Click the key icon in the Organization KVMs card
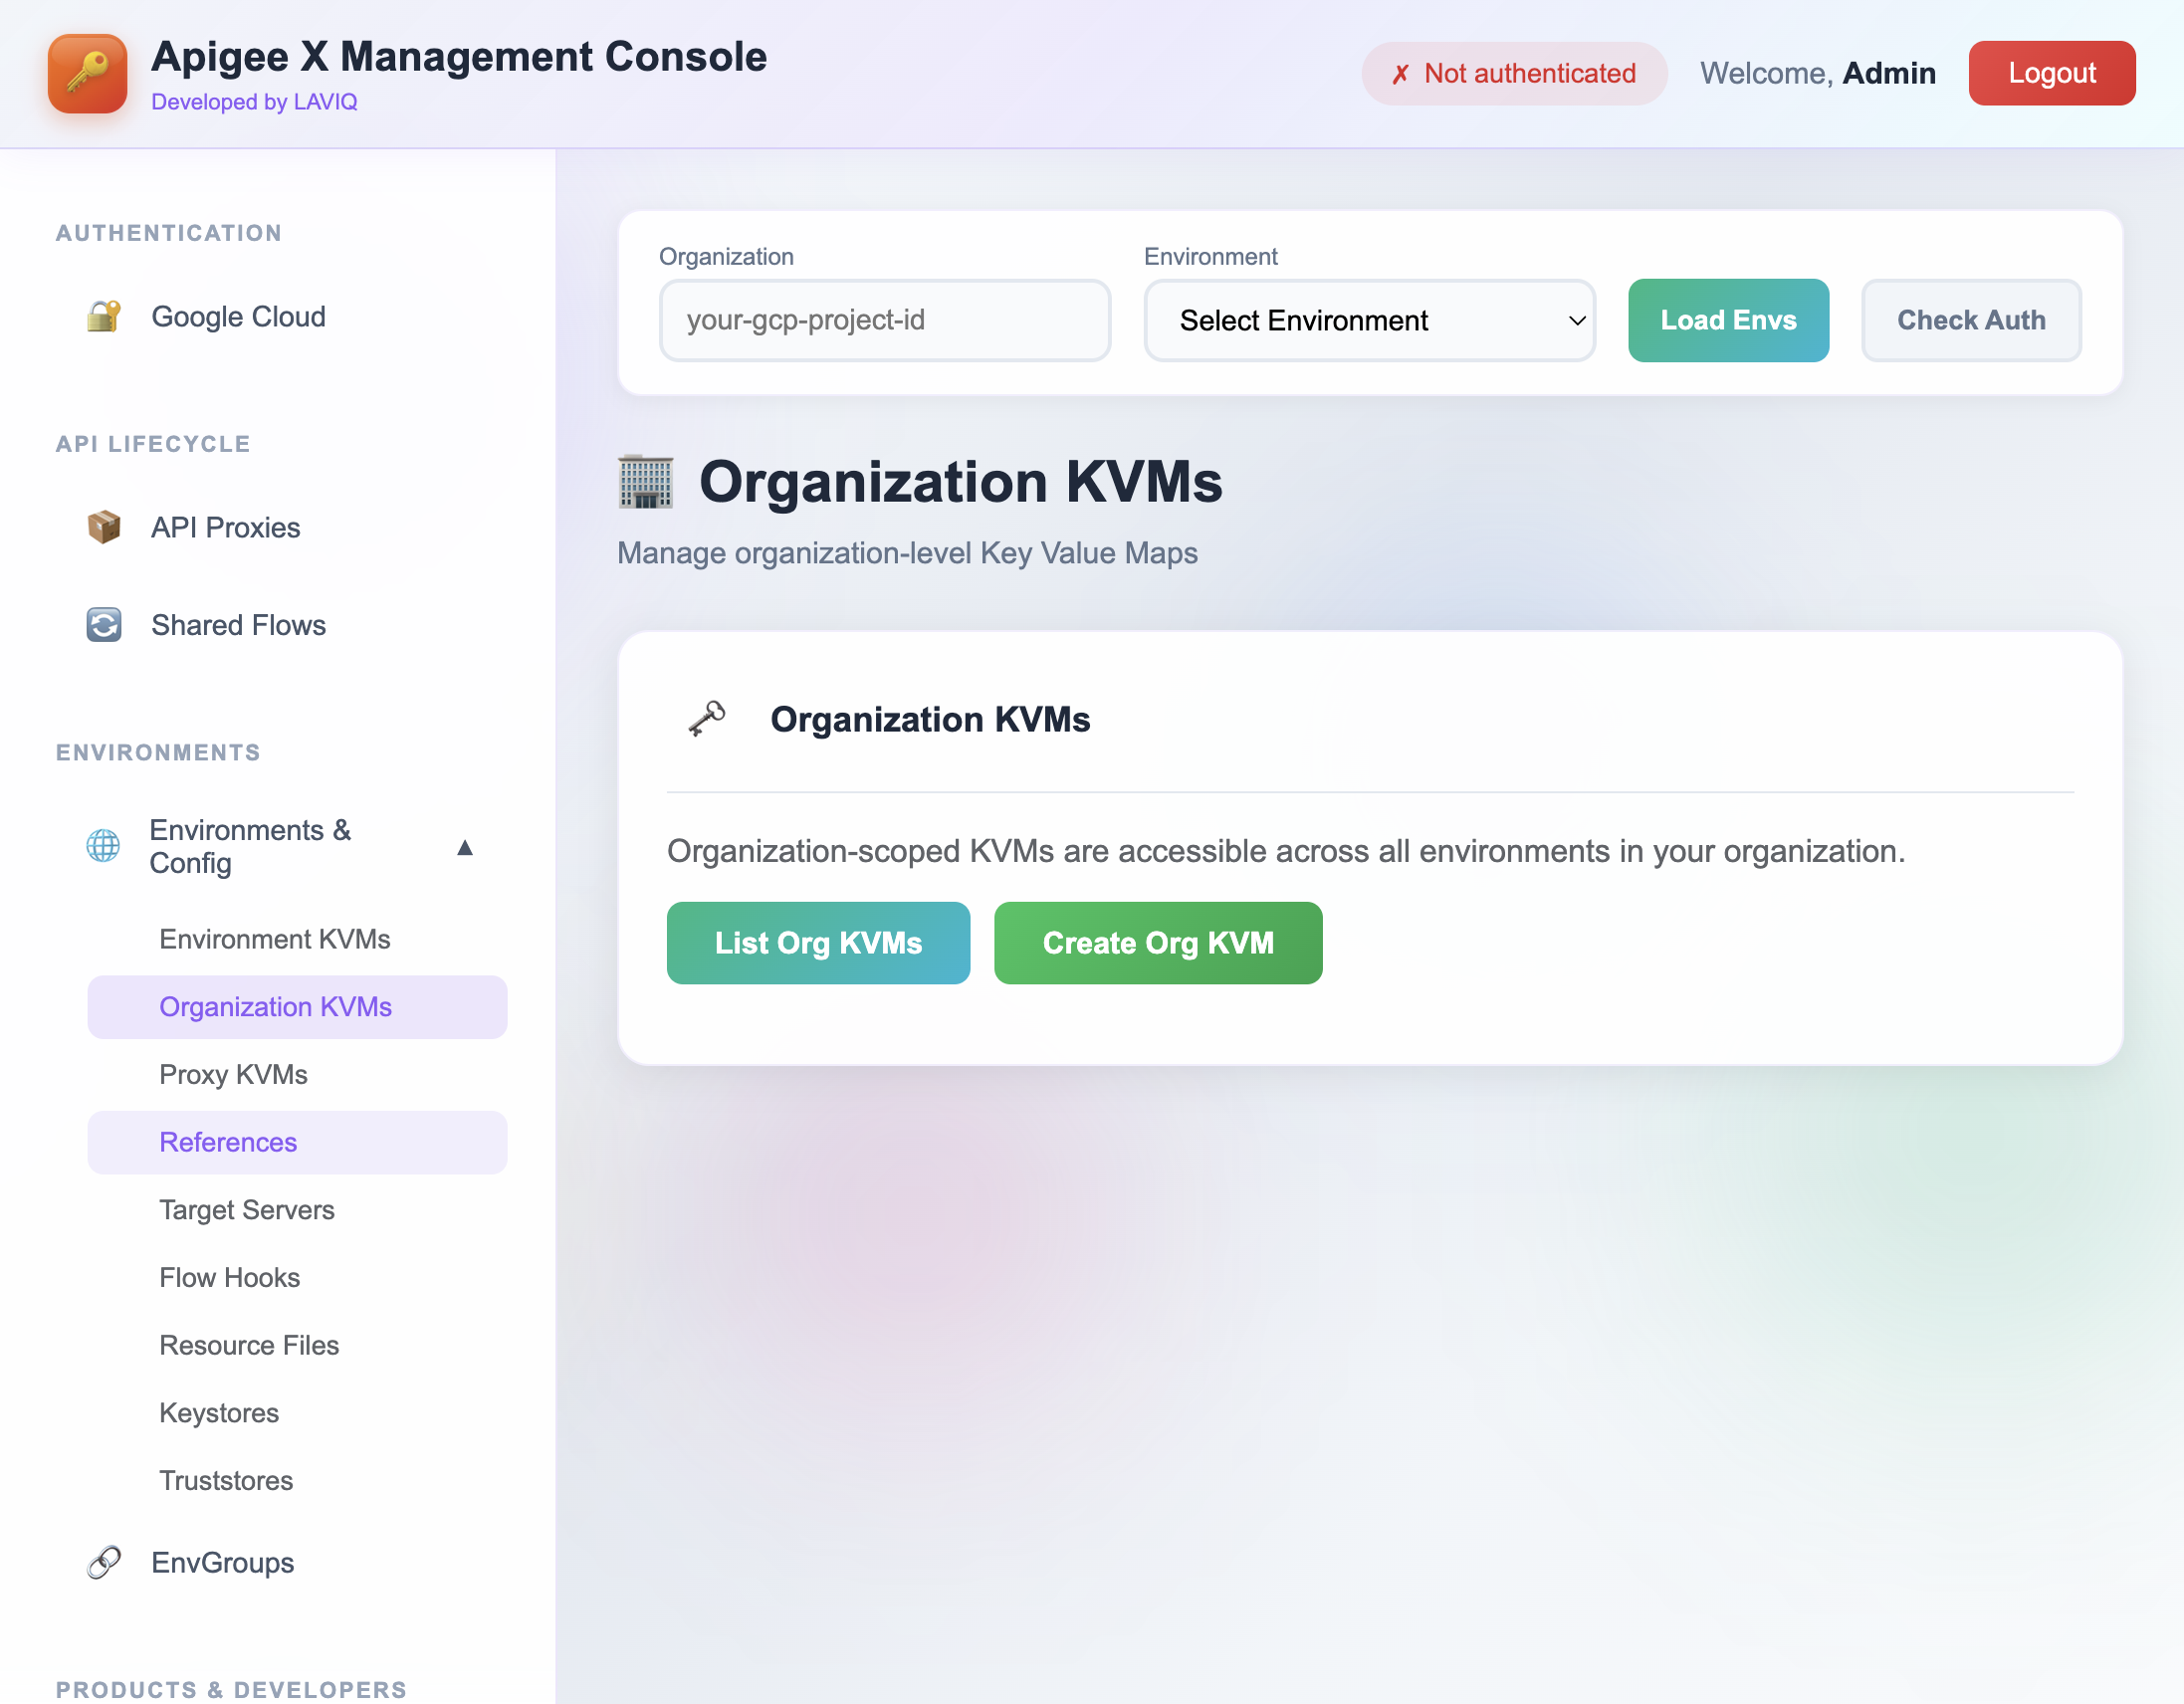 pyautogui.click(x=708, y=718)
